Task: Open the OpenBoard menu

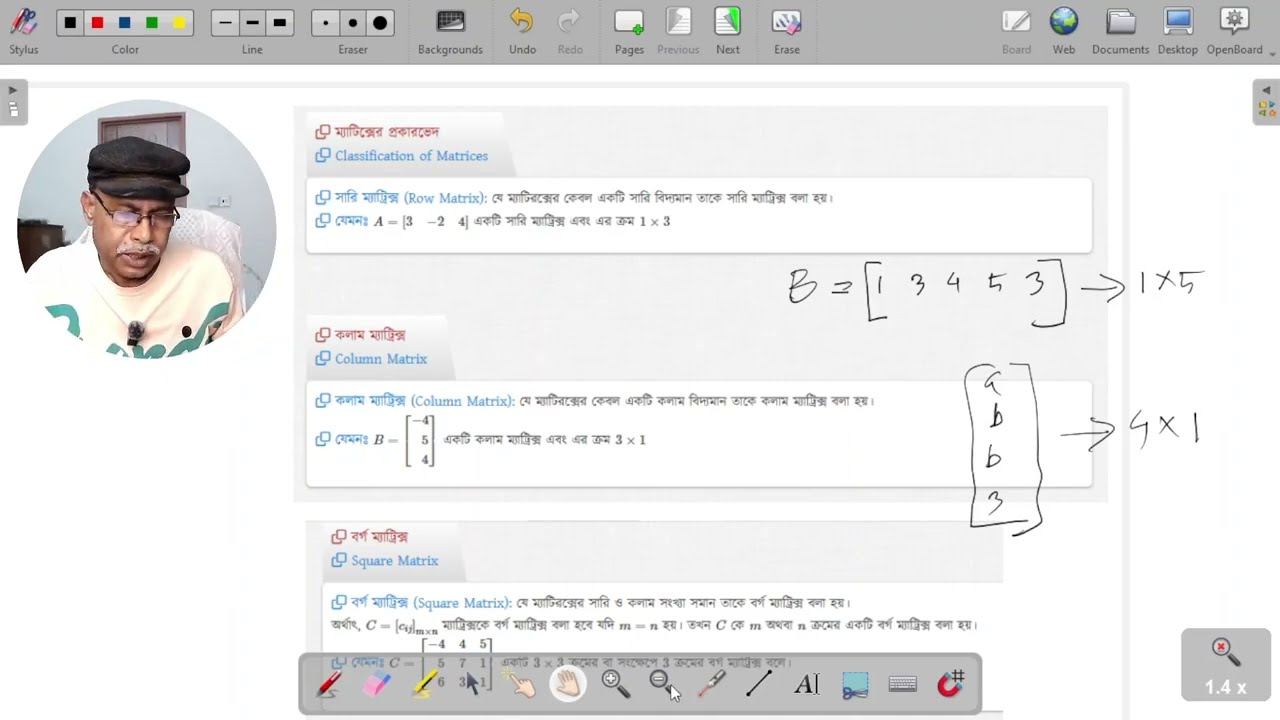Action: coord(1235,31)
